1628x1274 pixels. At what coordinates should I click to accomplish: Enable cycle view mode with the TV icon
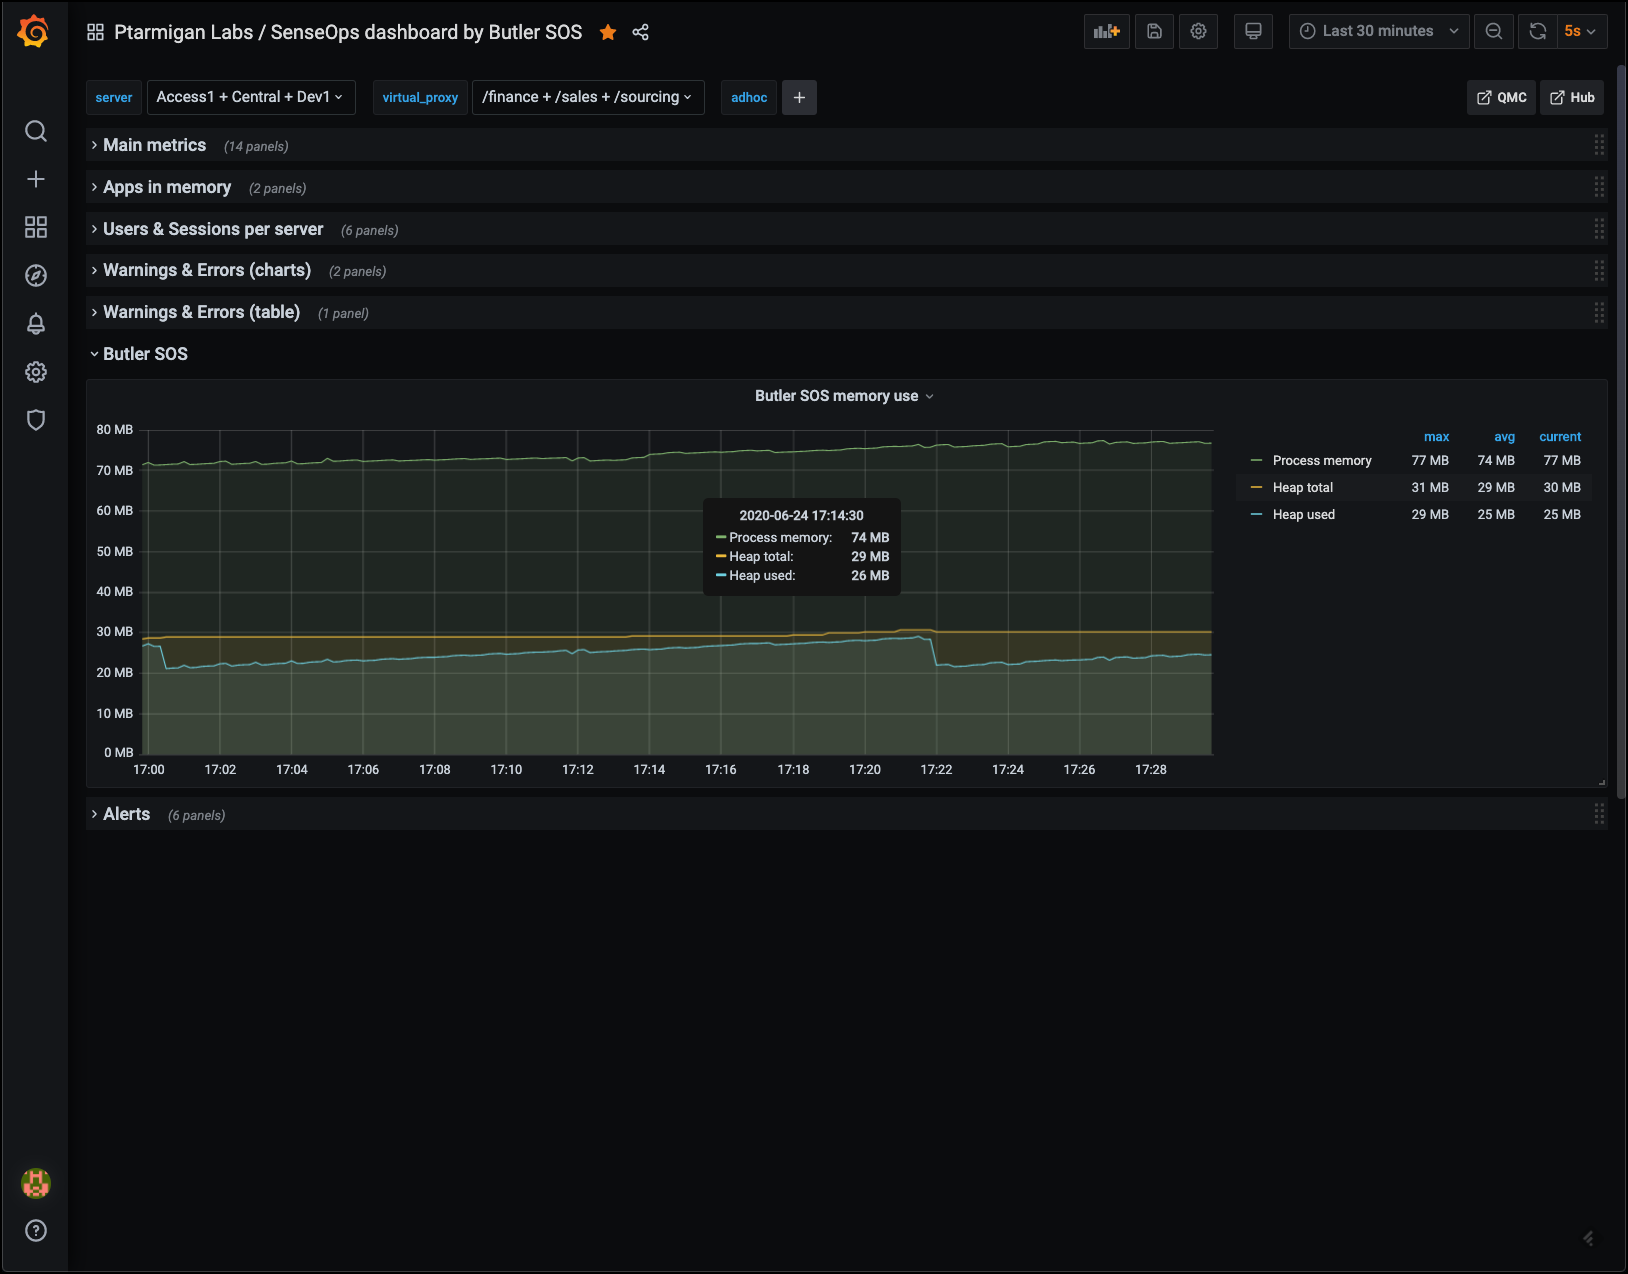(1253, 31)
